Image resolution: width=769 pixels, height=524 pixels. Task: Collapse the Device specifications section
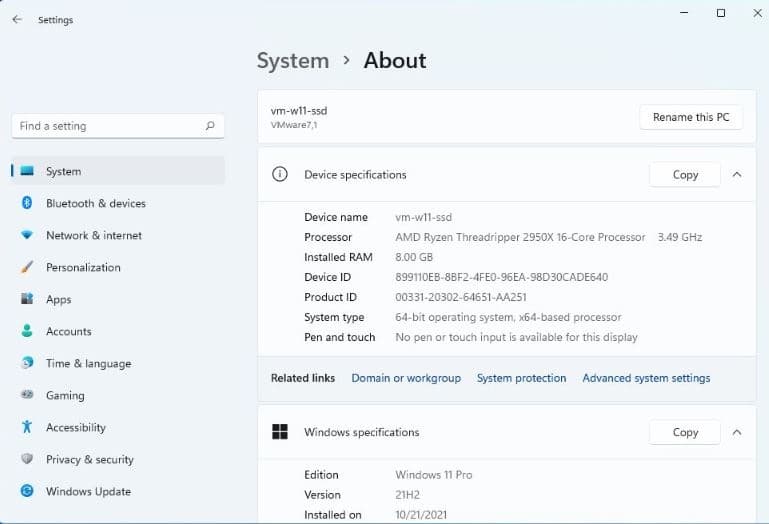click(737, 174)
